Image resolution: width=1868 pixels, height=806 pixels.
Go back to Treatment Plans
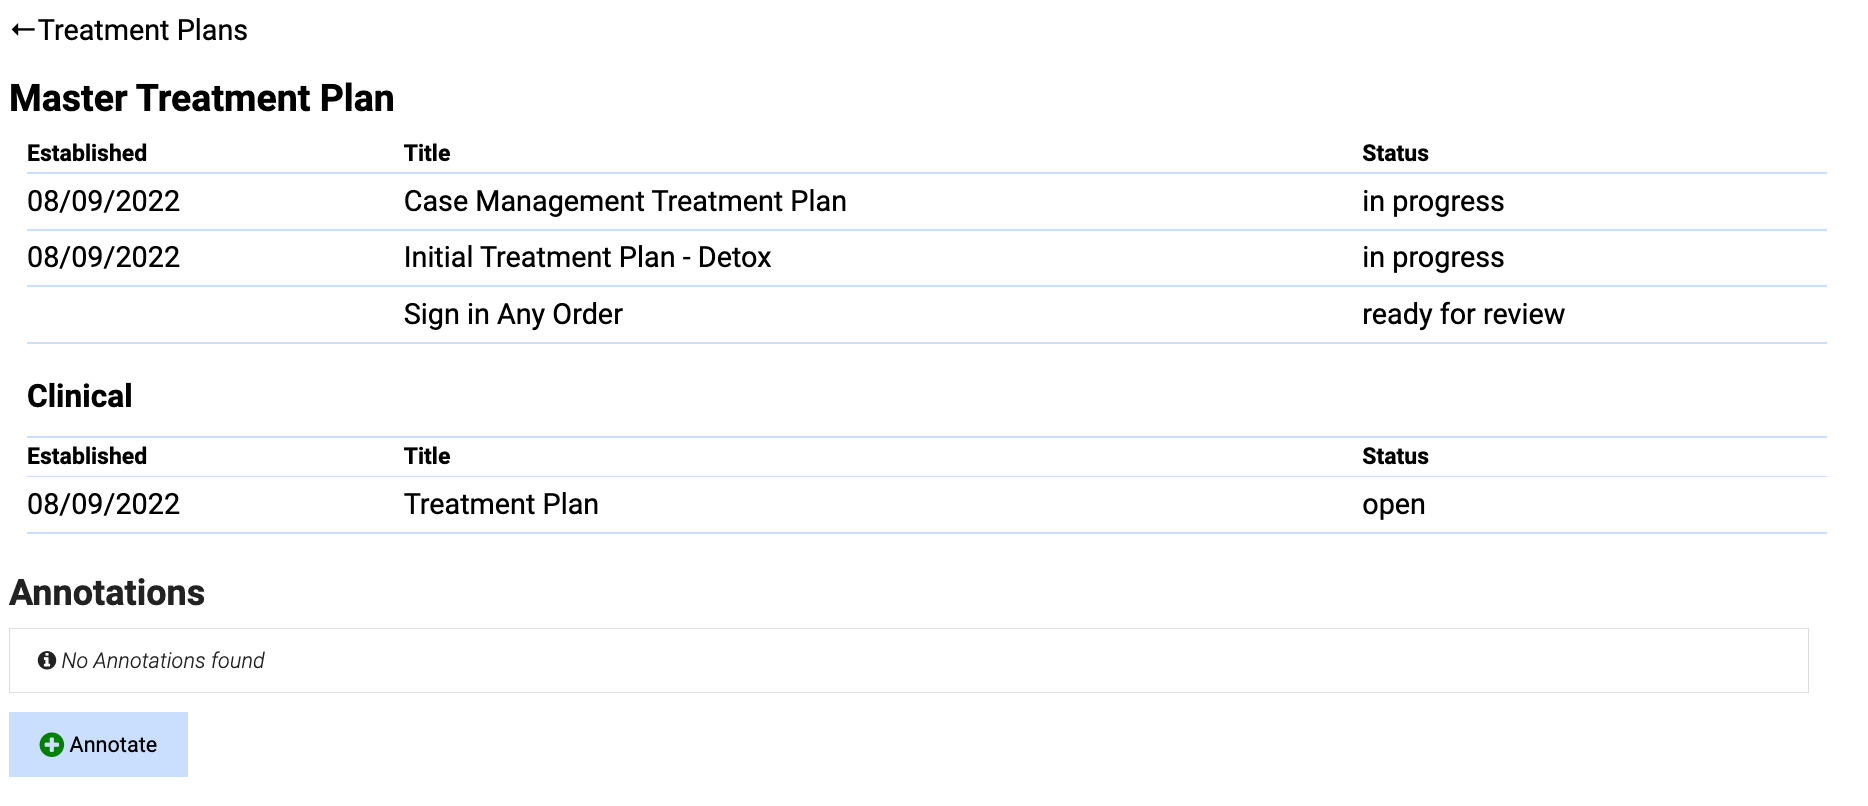pos(129,30)
